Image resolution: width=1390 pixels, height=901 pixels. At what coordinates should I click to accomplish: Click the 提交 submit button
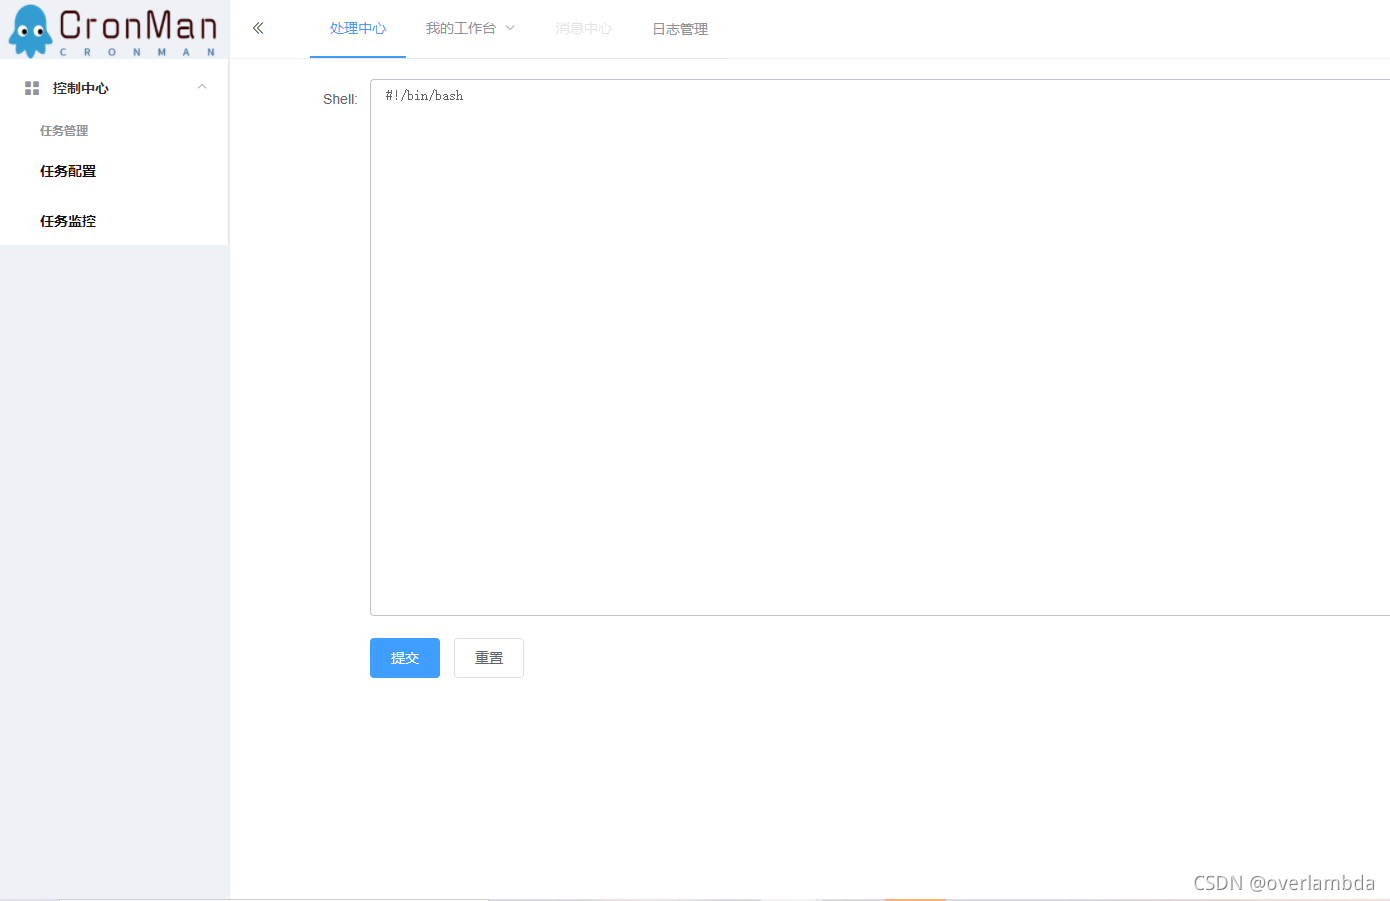tap(405, 658)
